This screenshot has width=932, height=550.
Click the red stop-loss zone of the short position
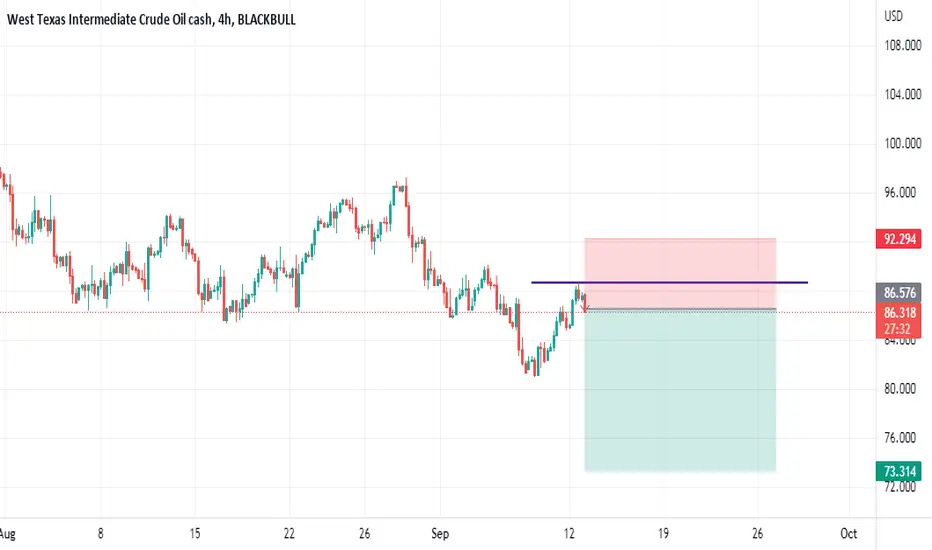680,274
